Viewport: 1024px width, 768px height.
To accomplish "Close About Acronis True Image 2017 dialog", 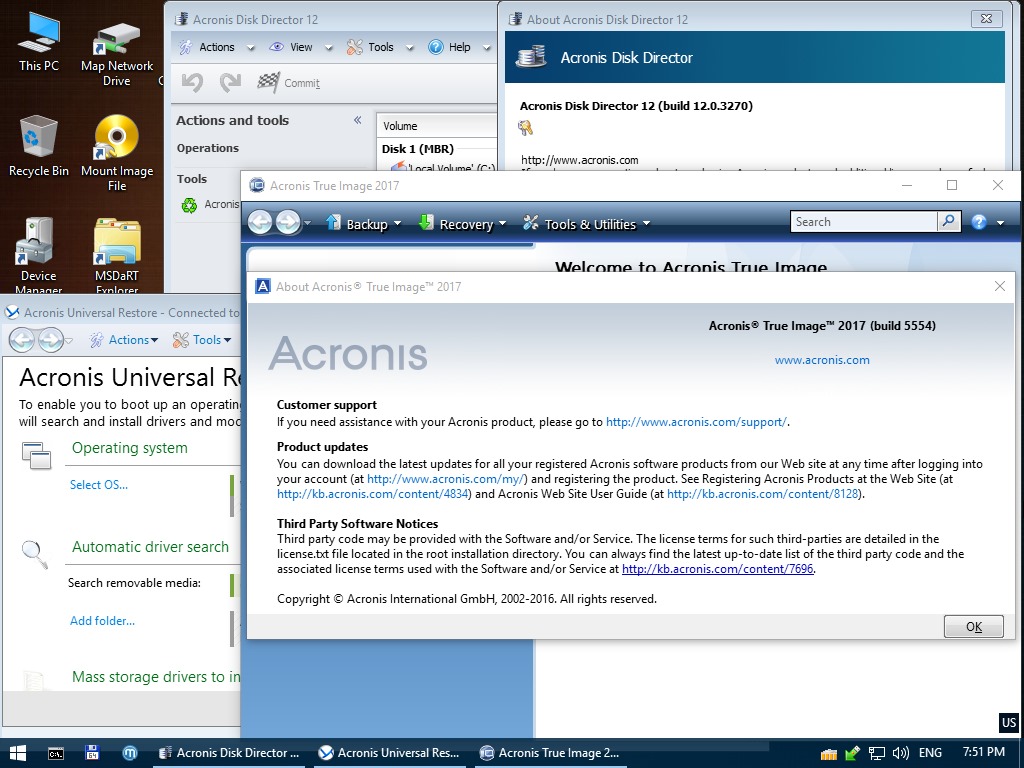I will [x=999, y=286].
